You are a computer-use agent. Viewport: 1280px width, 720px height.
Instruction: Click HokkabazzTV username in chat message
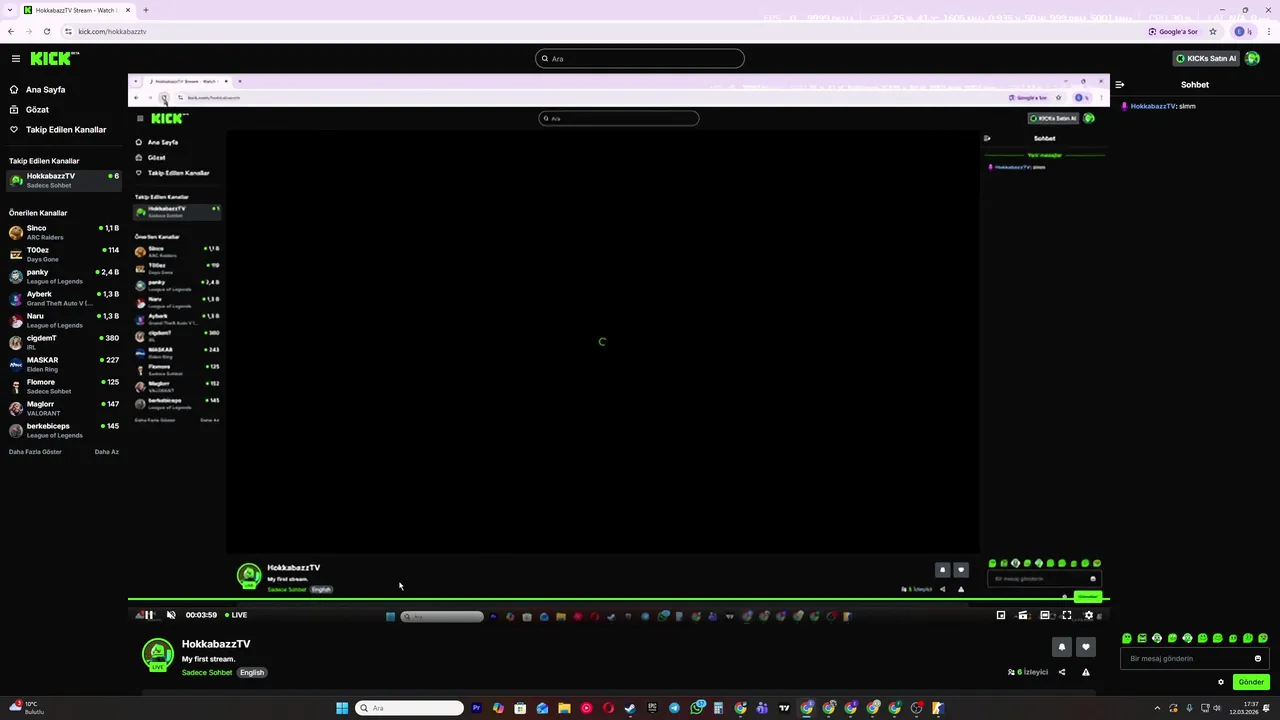pos(1153,106)
